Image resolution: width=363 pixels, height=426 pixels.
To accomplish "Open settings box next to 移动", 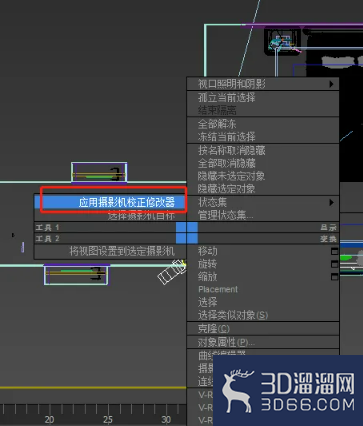I will coord(334,251).
